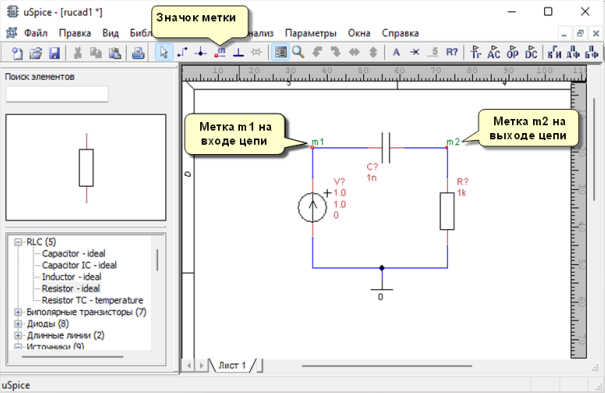
Task: Select 'Inductor - ideal' item
Action: (71, 277)
